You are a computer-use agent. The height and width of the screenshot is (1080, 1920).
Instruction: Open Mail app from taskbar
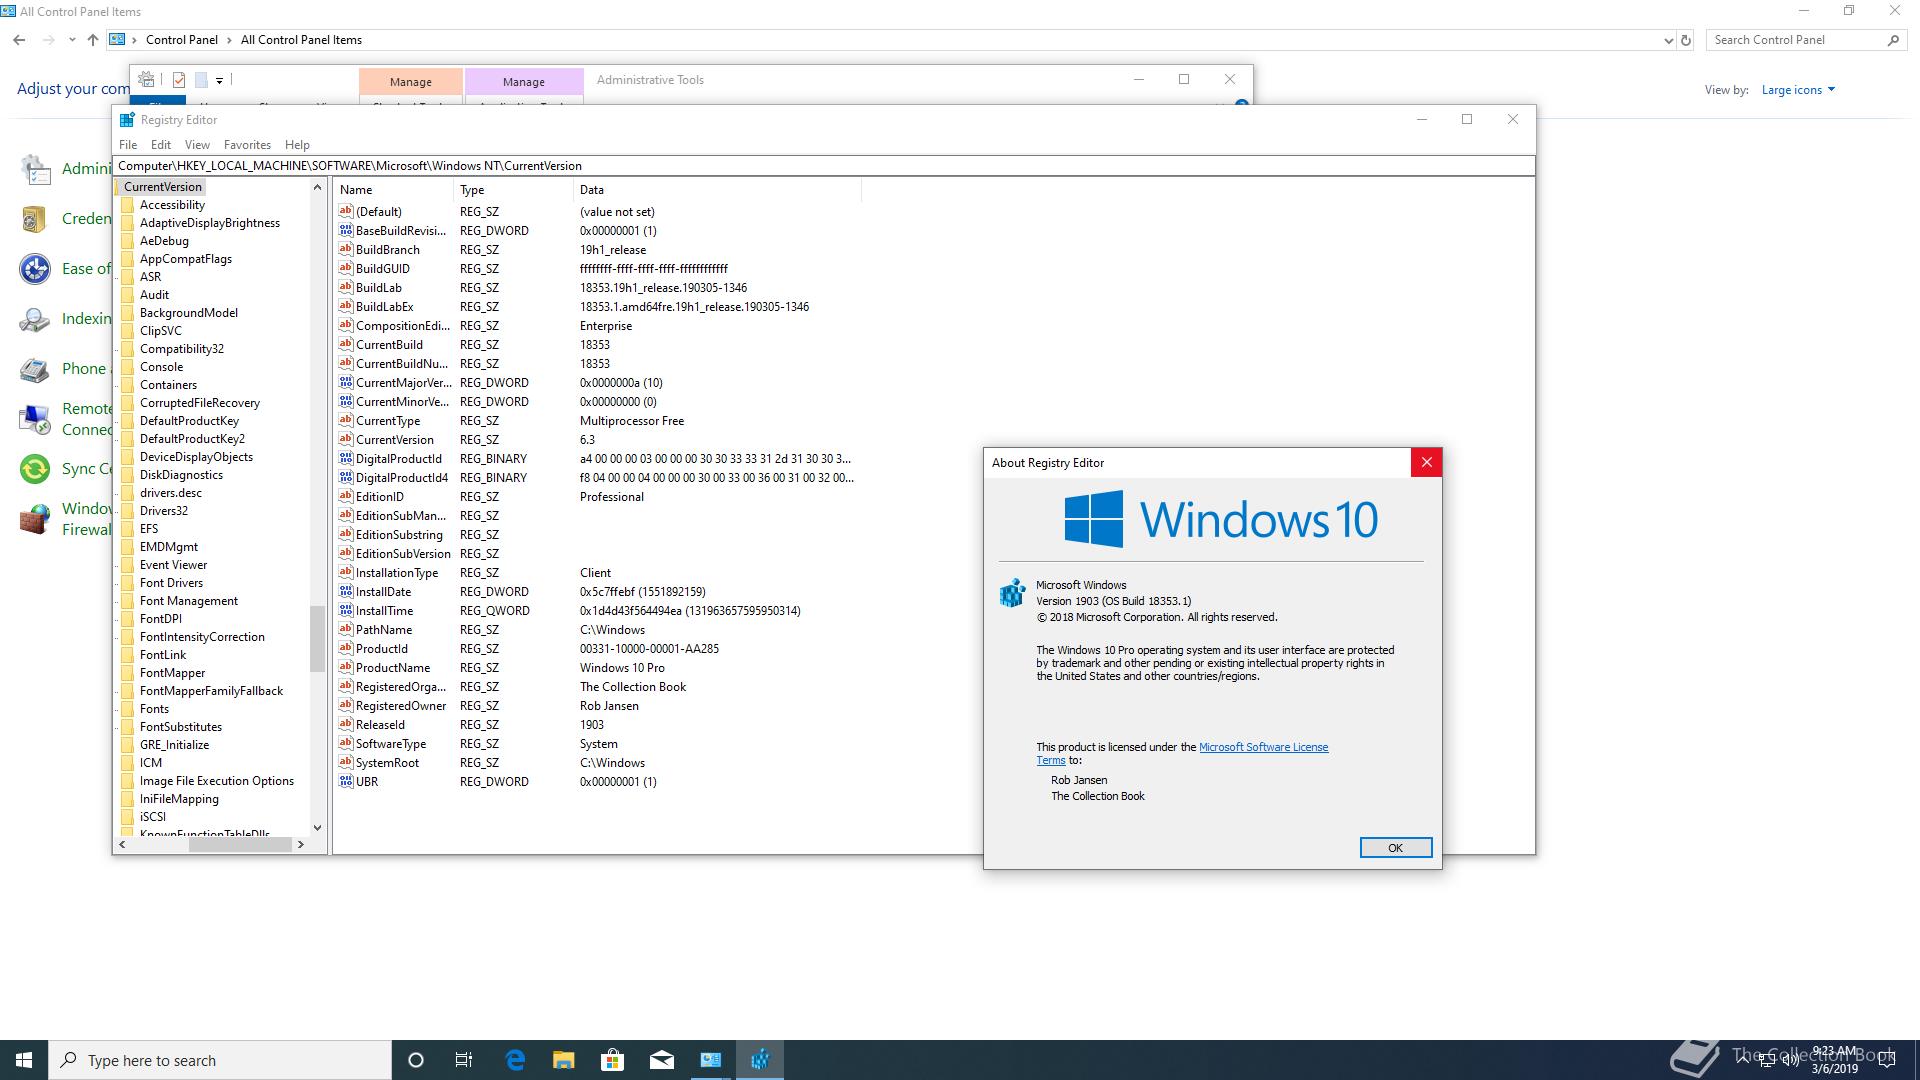[x=662, y=1060]
